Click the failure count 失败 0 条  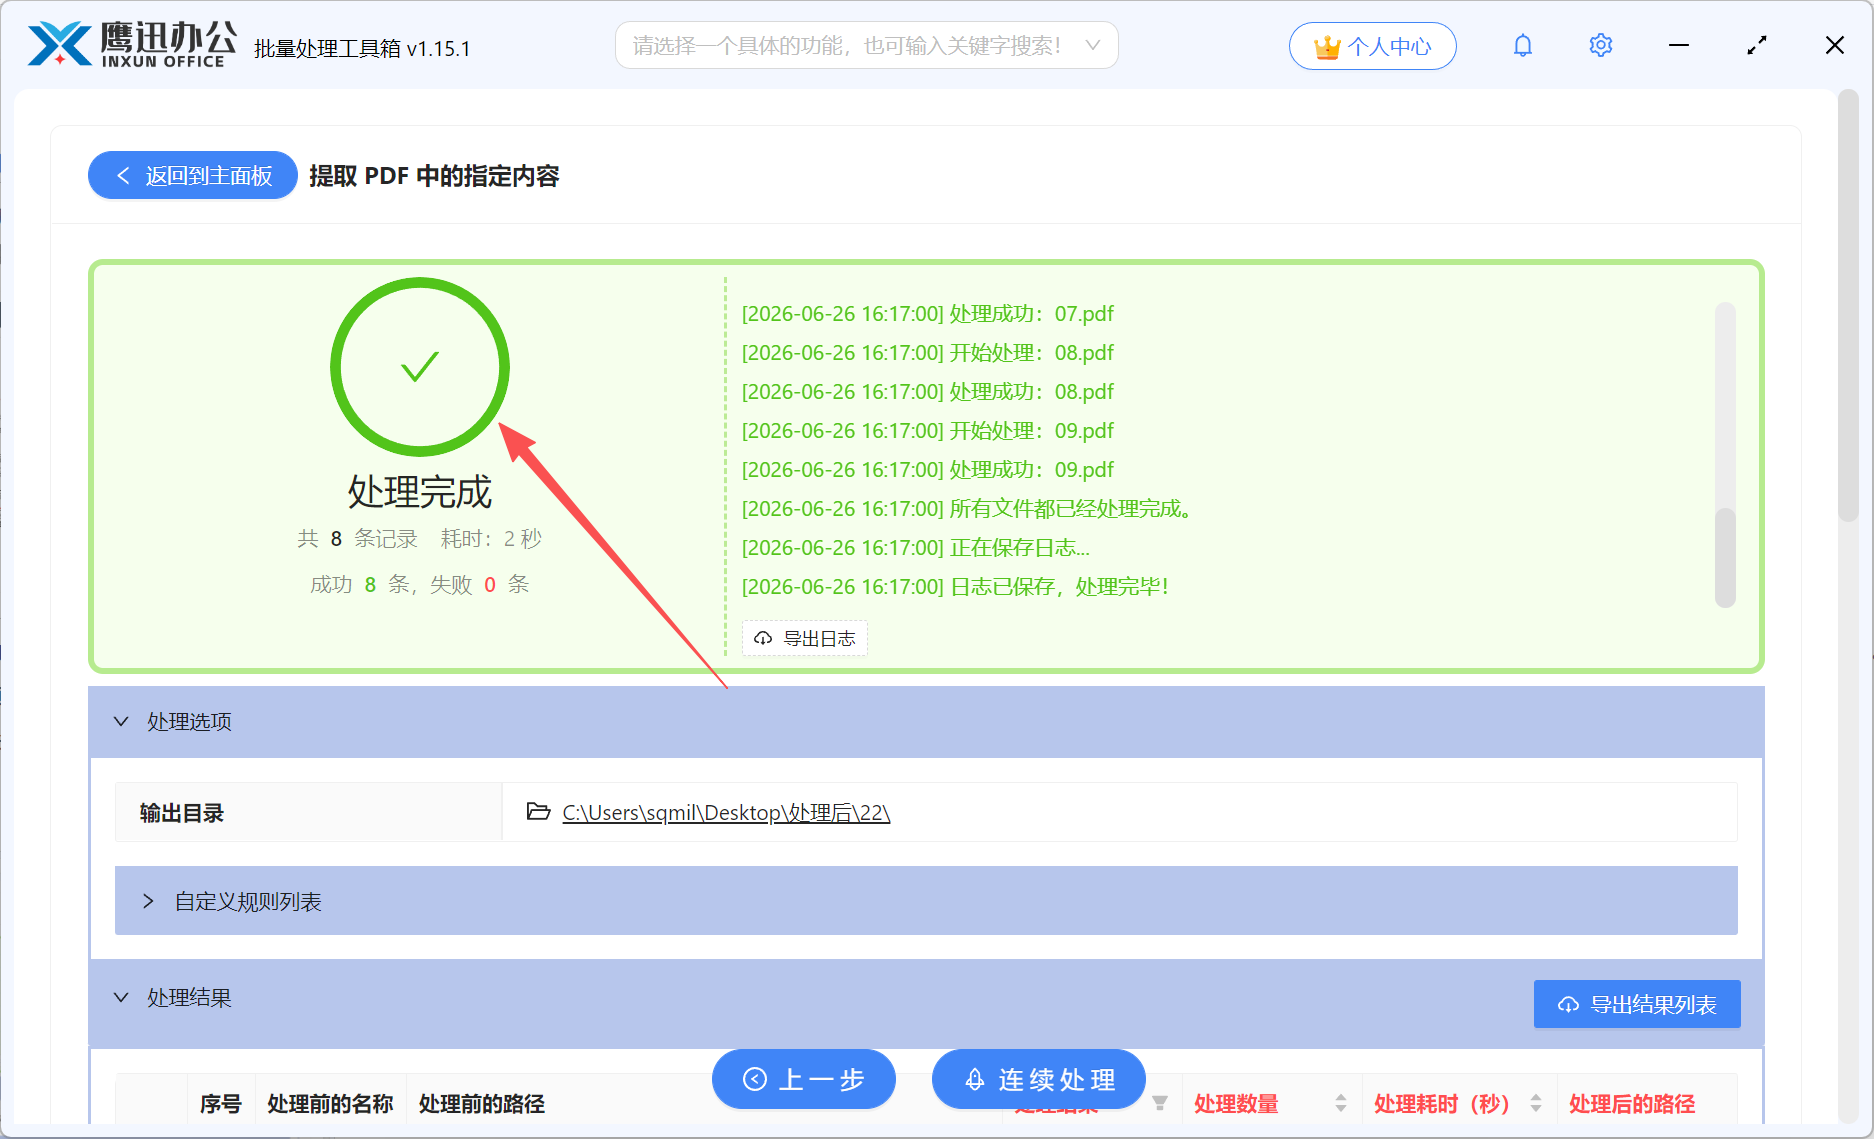pos(479,585)
